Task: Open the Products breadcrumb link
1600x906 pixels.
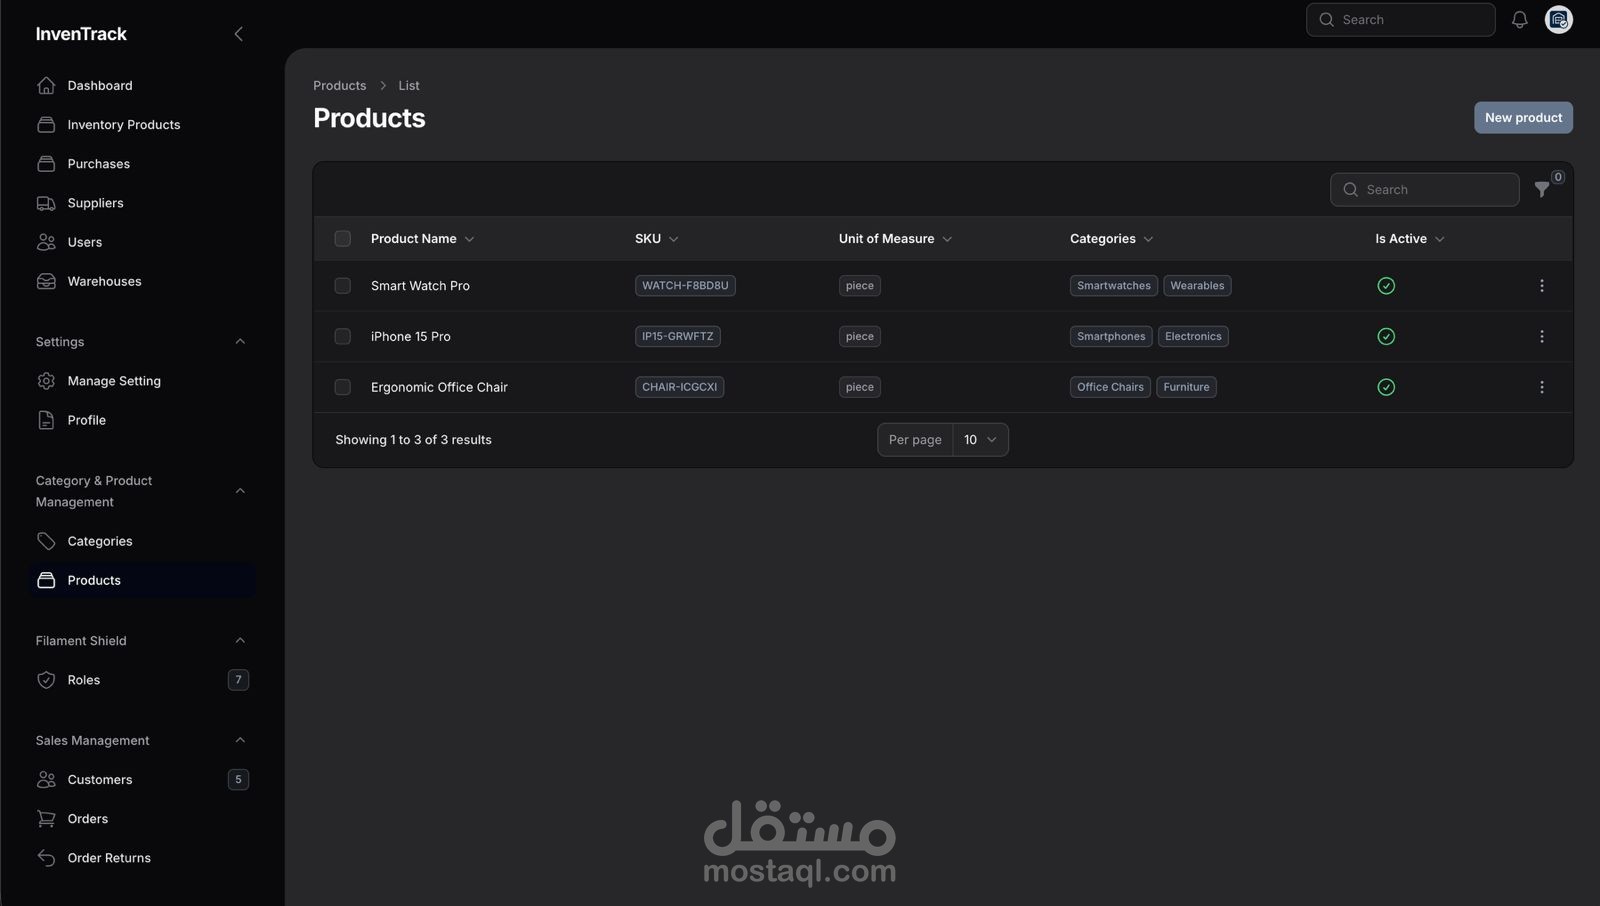Action: tap(339, 85)
